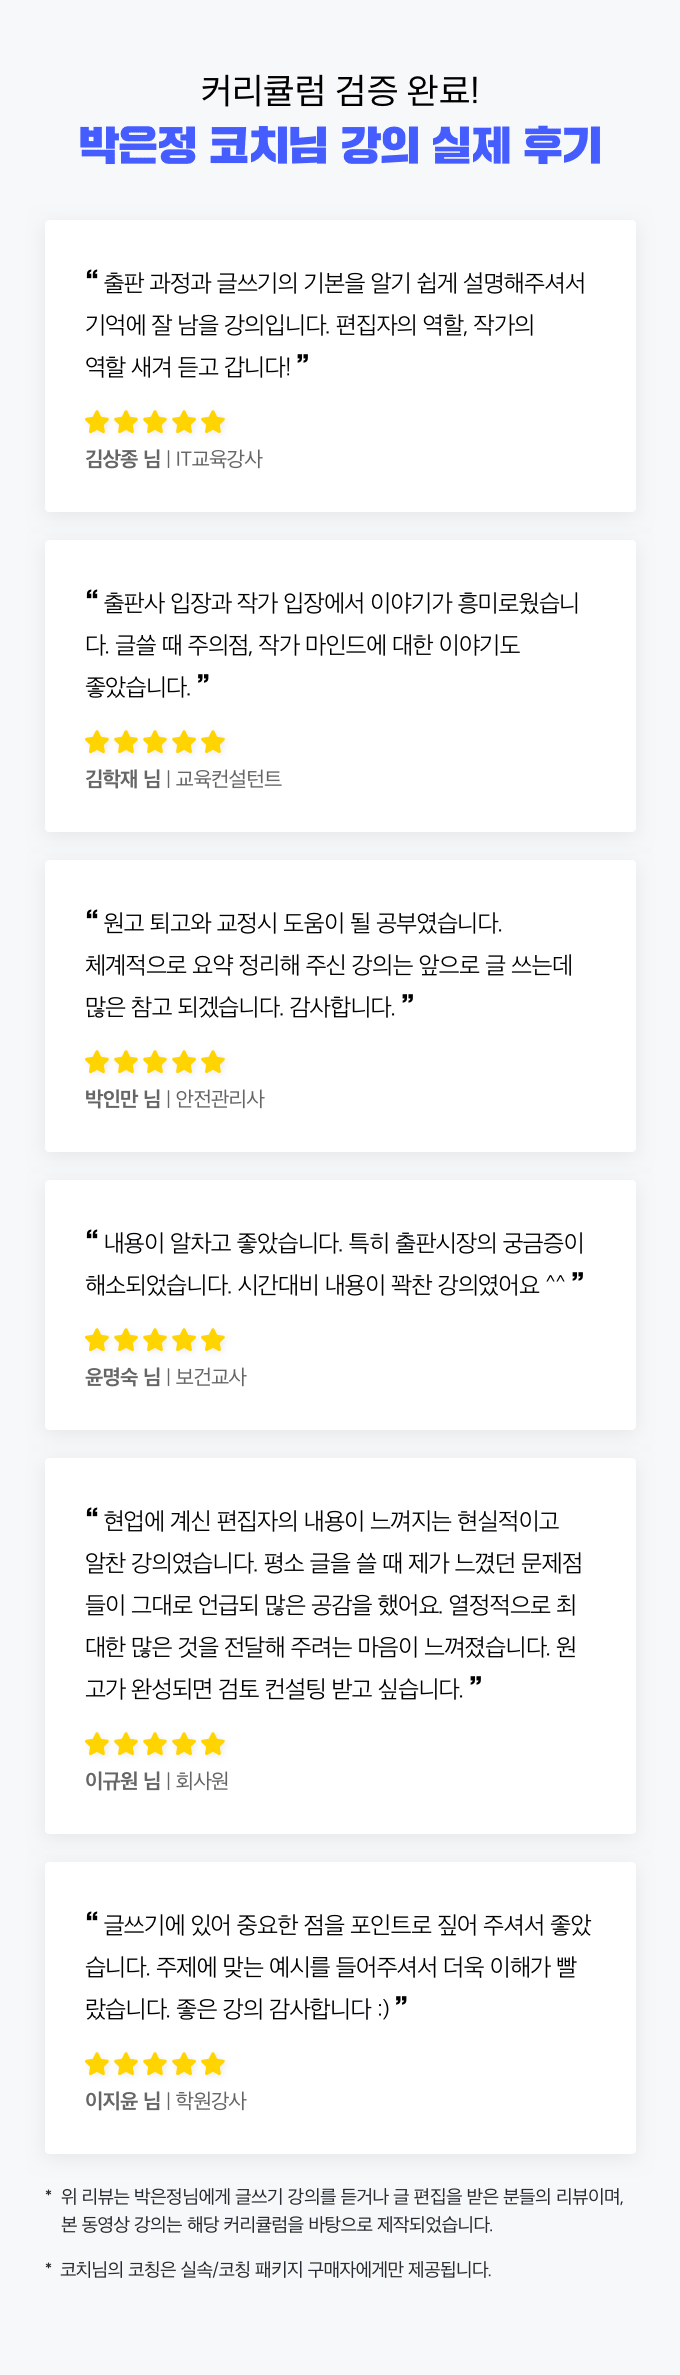680x2375 pixels.
Task: Click the closing quote mark after 감사합니다 :)
Action: [x=402, y=2001]
